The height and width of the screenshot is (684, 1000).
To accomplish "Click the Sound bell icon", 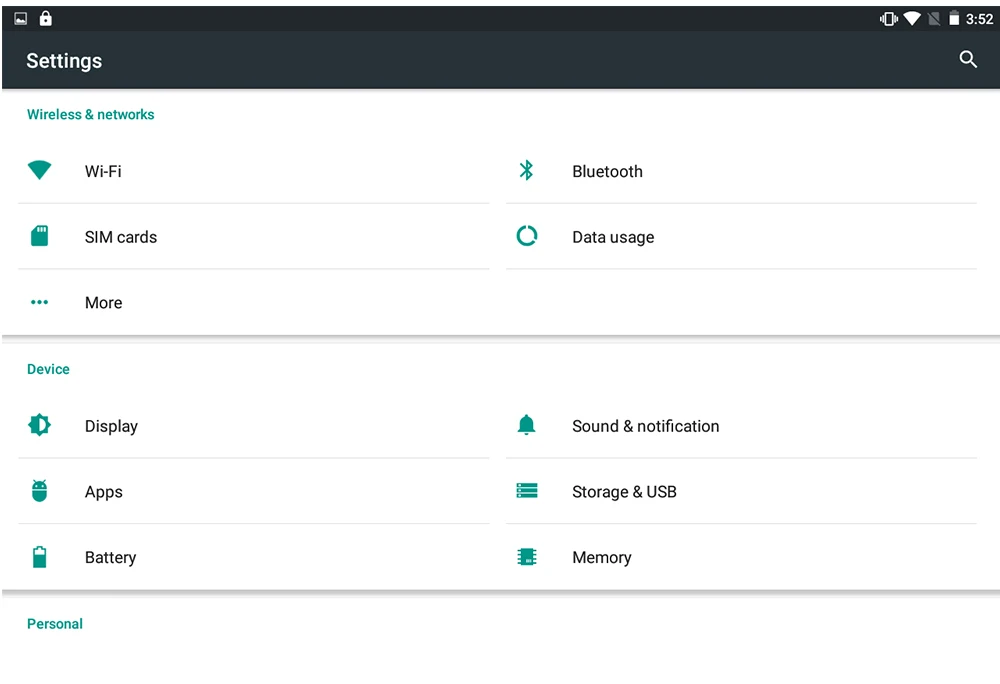I will pyautogui.click(x=526, y=425).
